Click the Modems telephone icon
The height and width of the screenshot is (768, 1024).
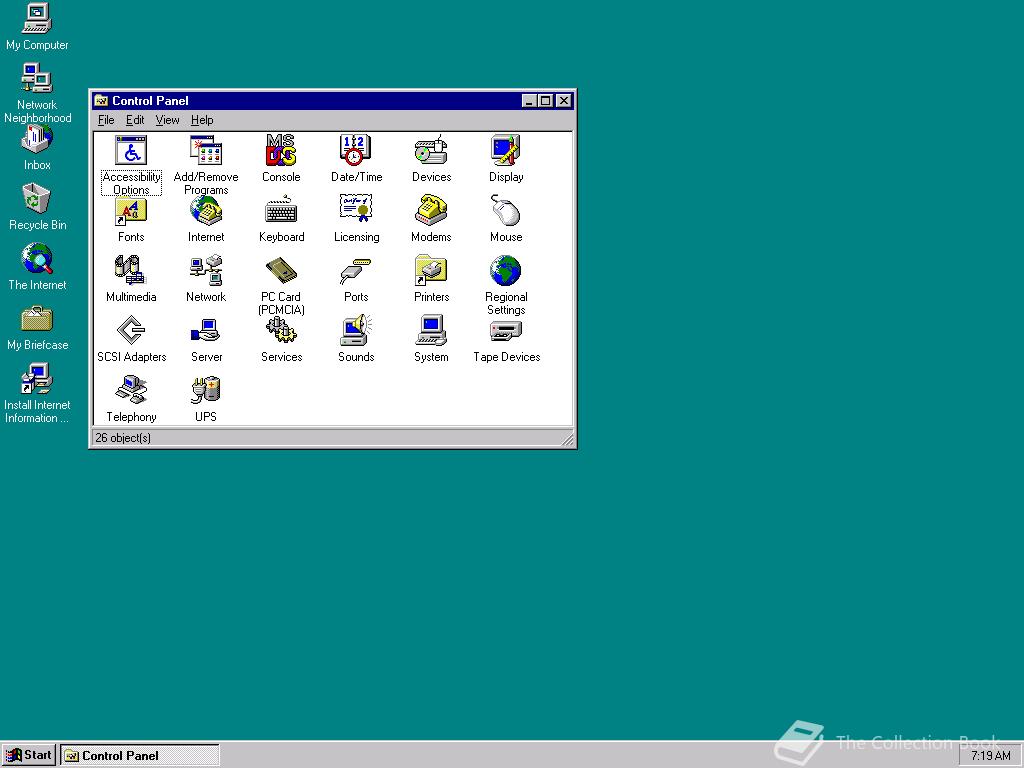431,210
